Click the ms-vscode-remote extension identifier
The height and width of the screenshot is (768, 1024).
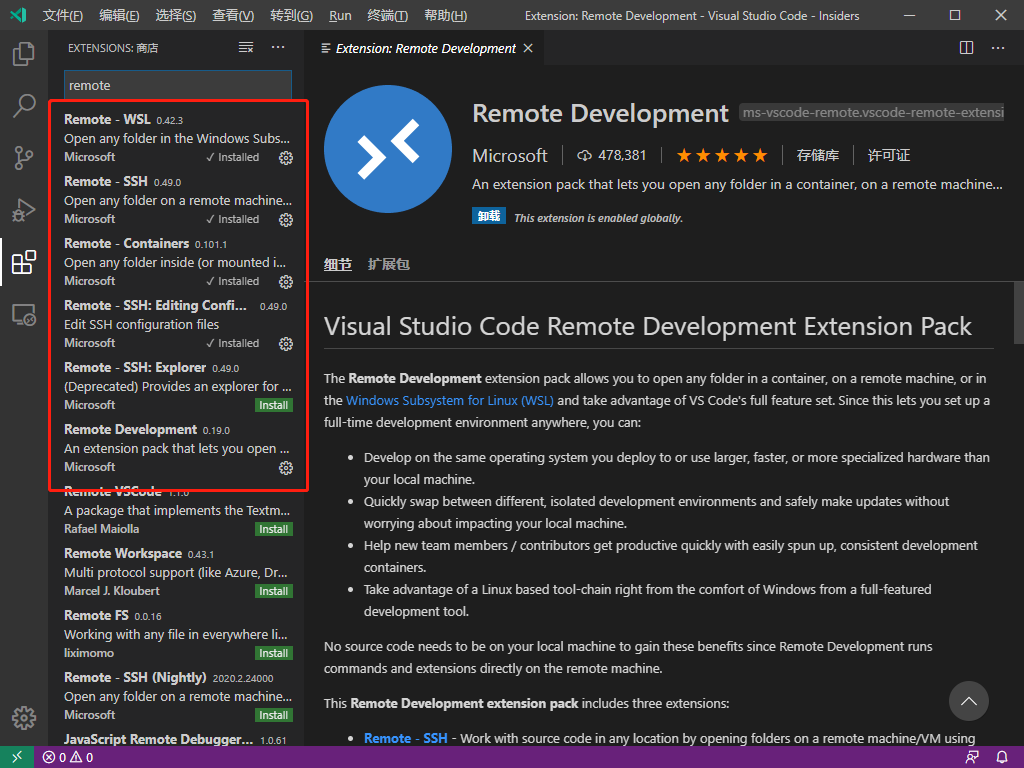(872, 113)
